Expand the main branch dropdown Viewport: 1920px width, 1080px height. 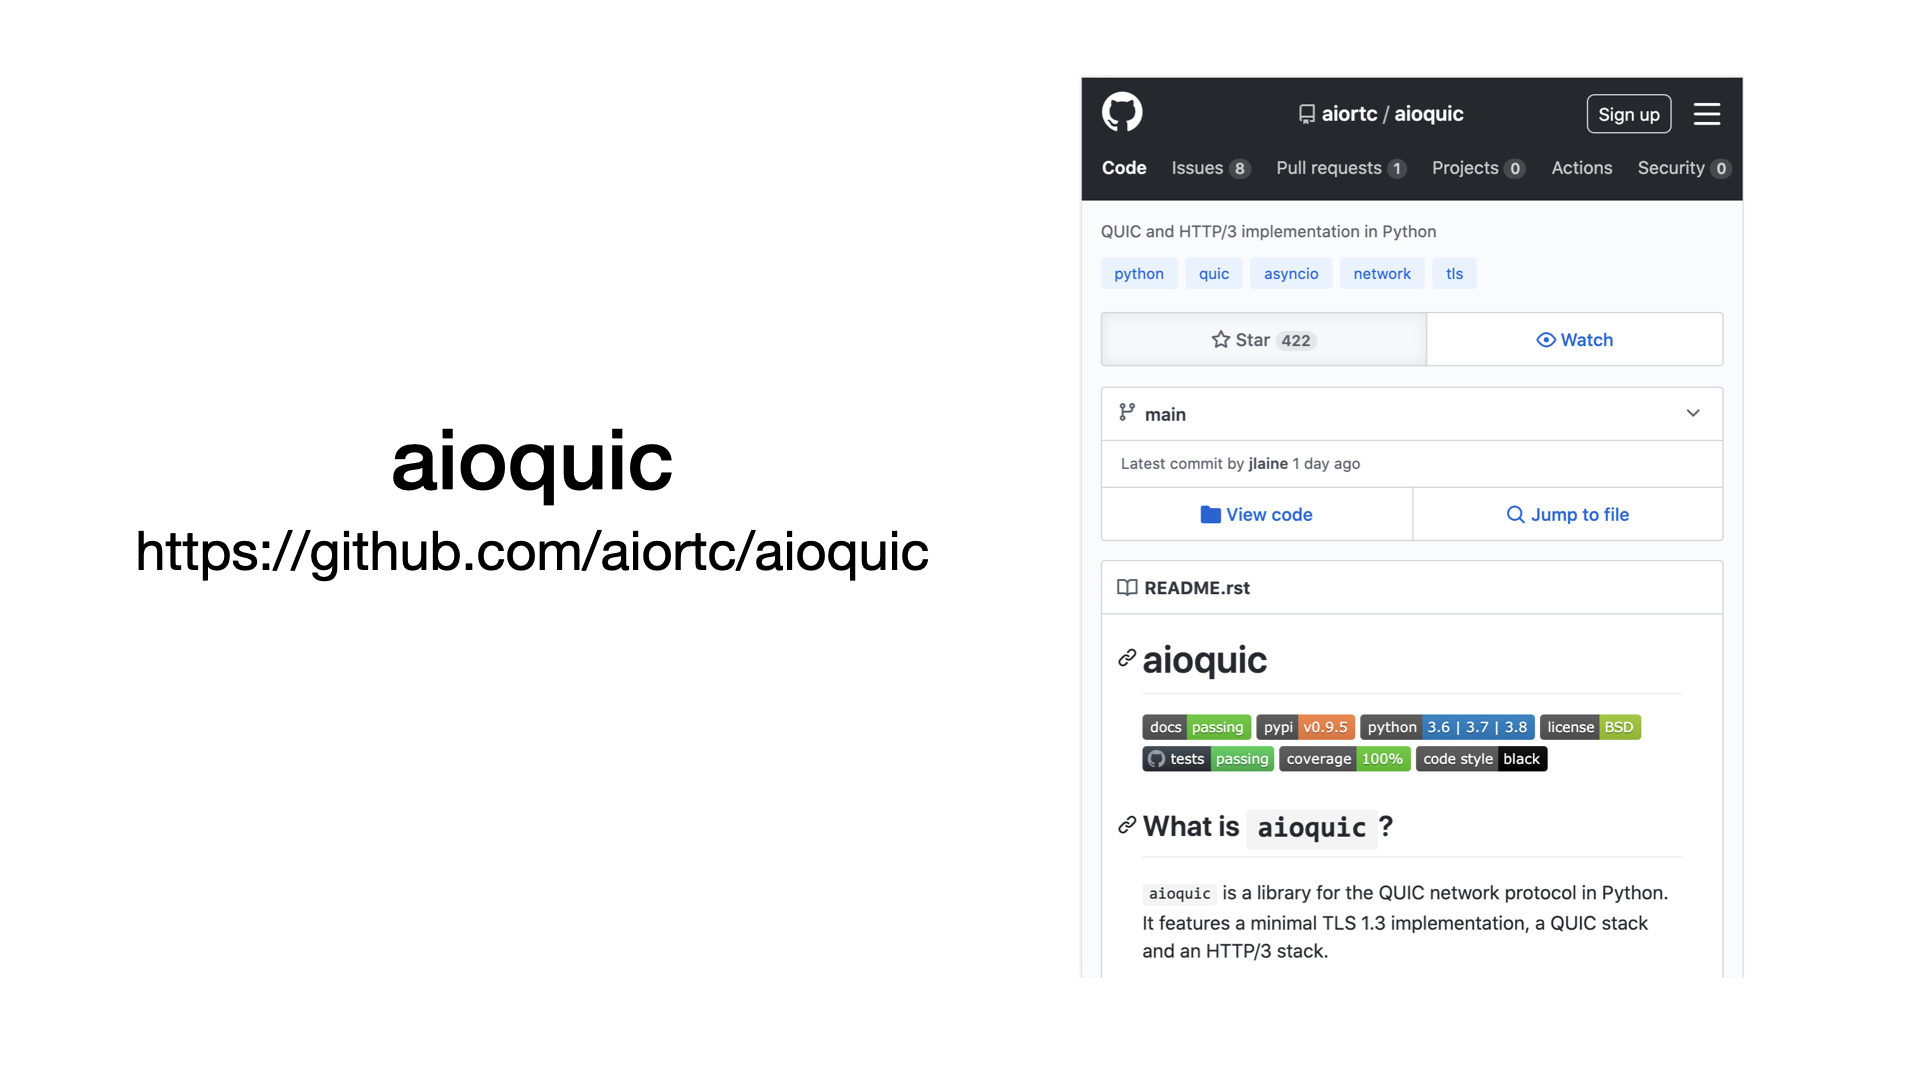[x=1693, y=414]
